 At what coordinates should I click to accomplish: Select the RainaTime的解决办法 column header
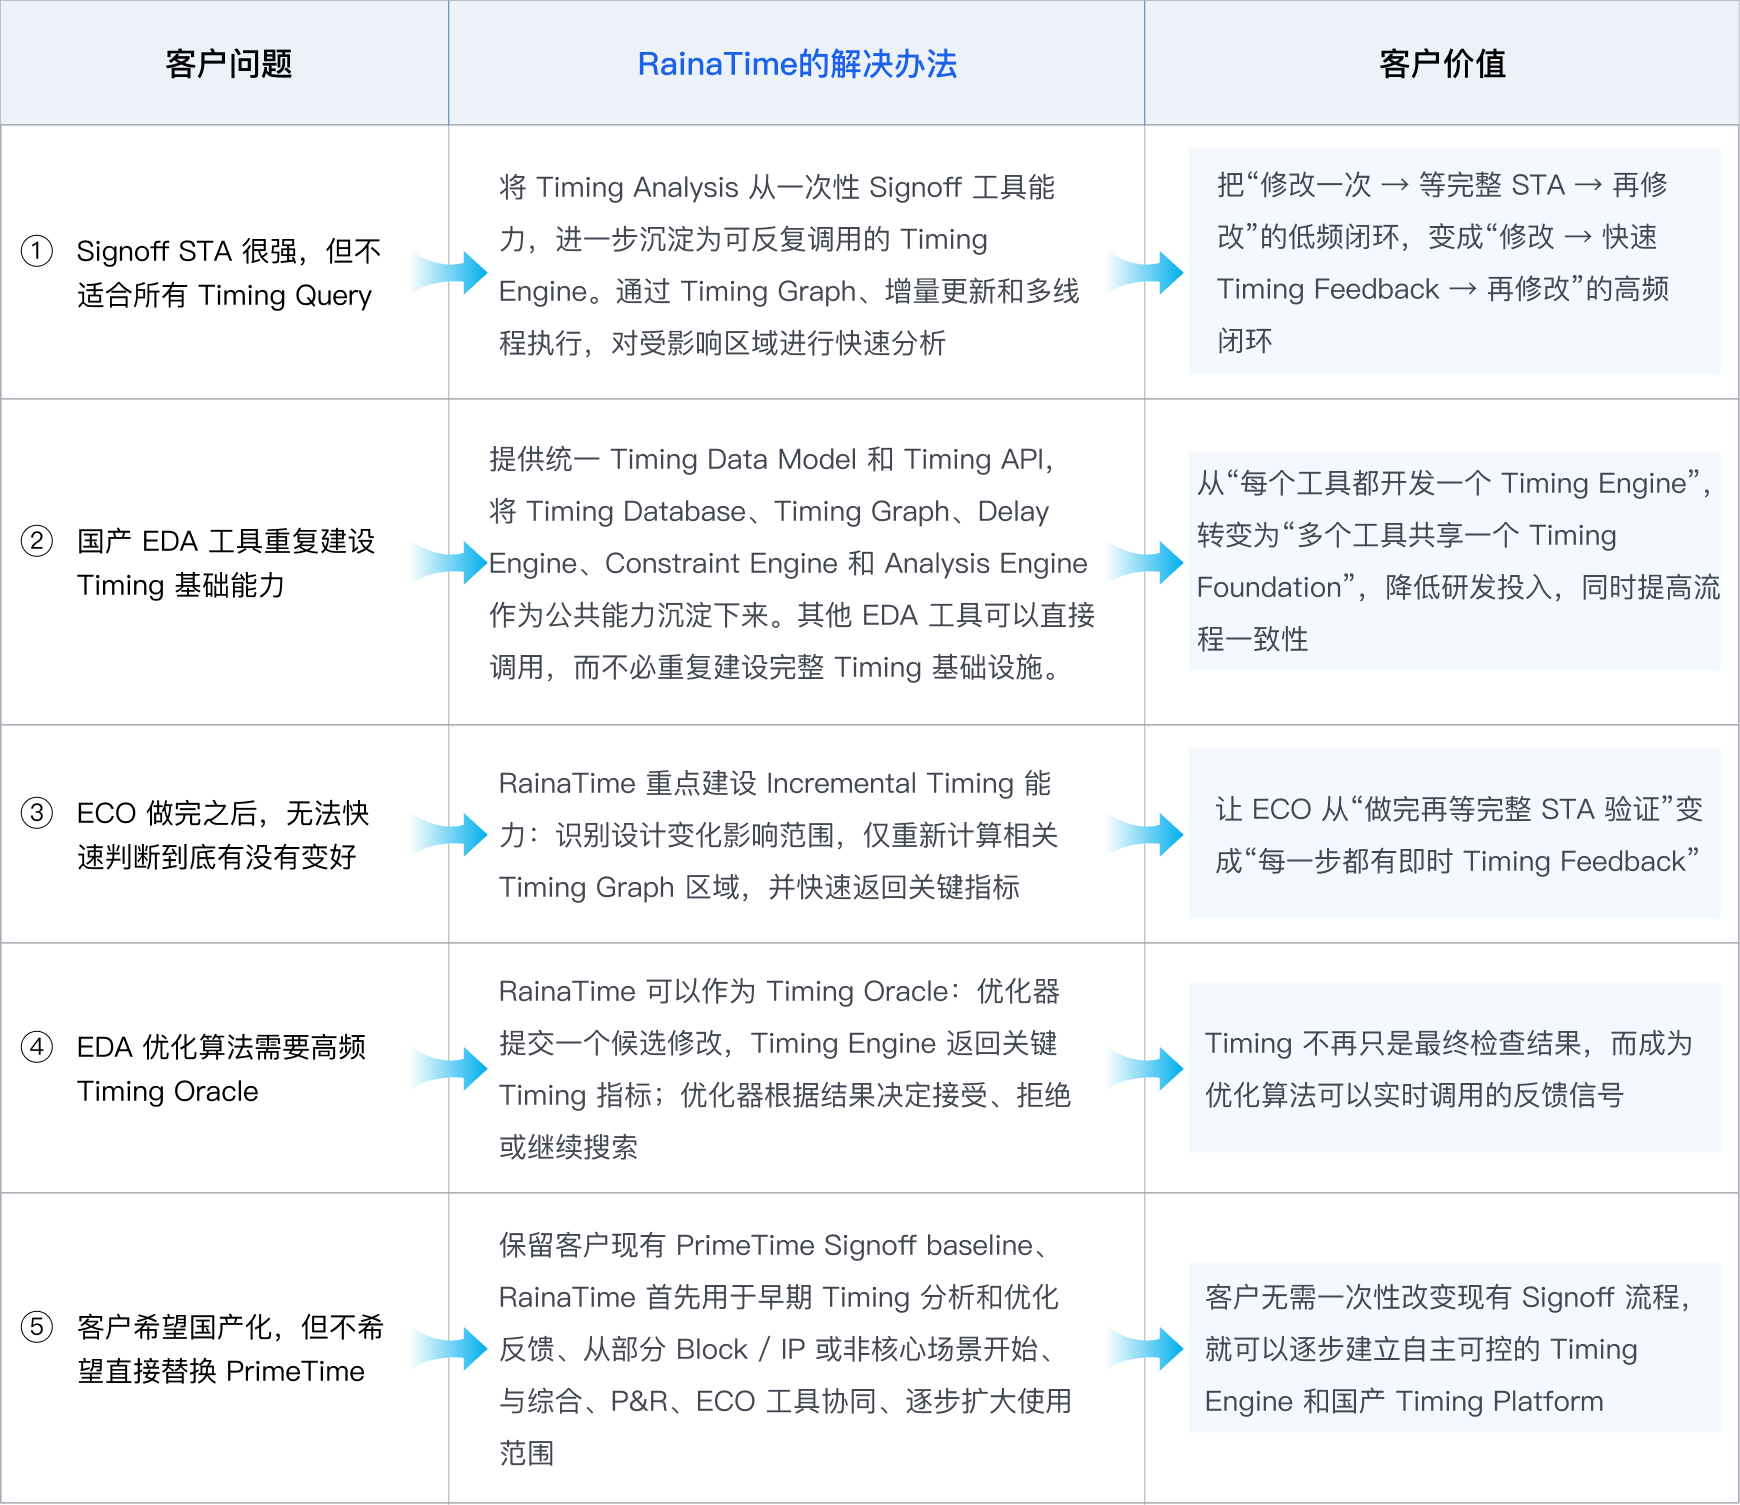click(797, 64)
